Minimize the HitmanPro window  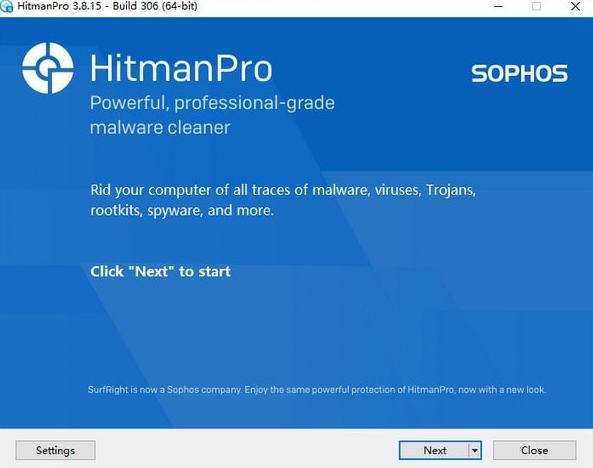[498, 6]
